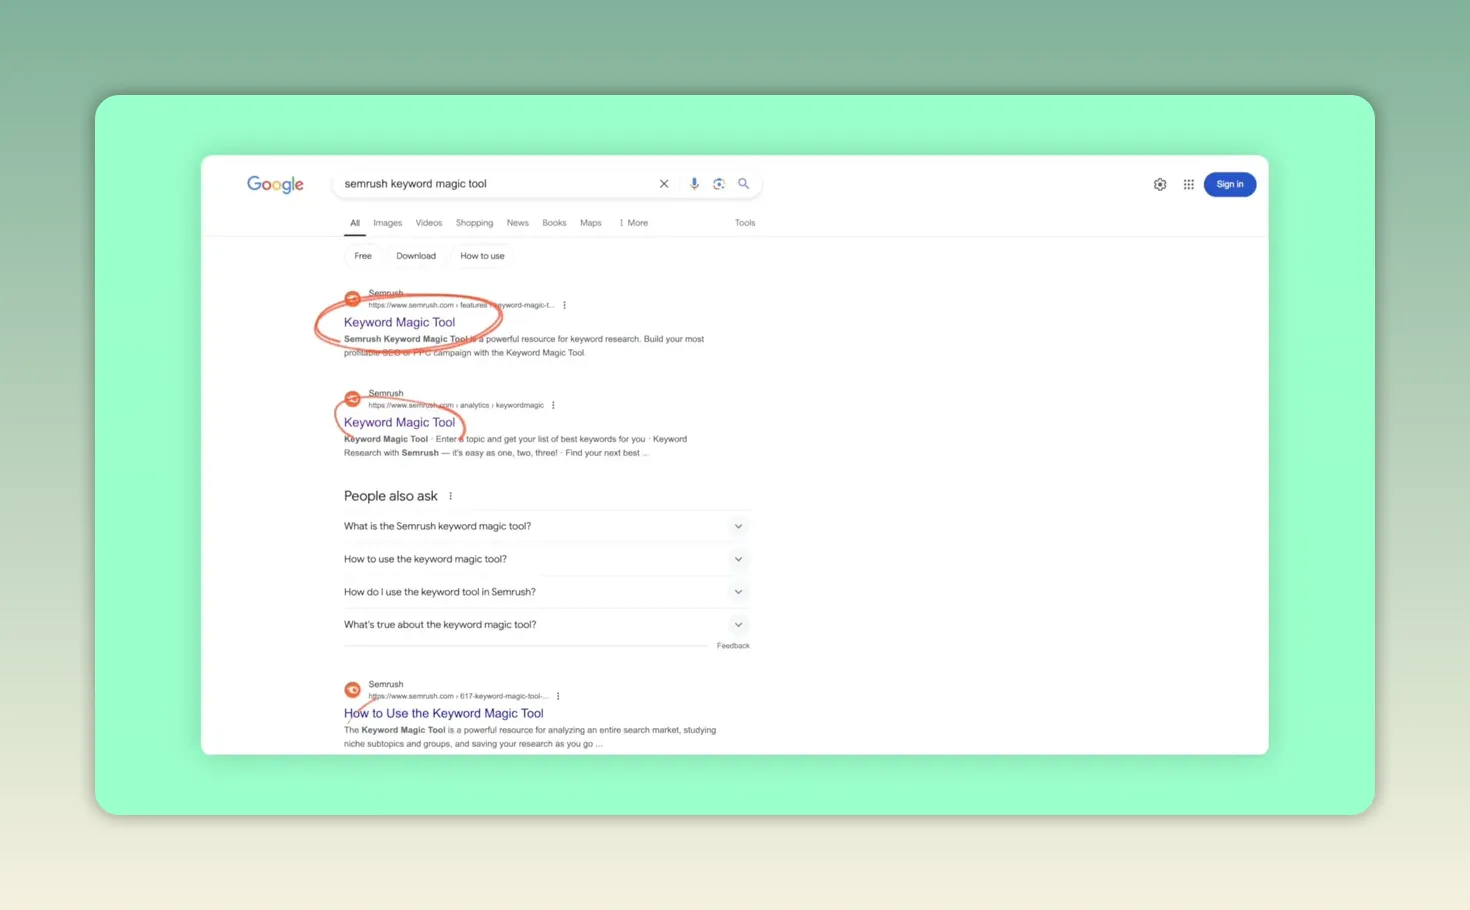The width and height of the screenshot is (1470, 910).
Task: Go to the Maps tab
Action: pos(591,223)
